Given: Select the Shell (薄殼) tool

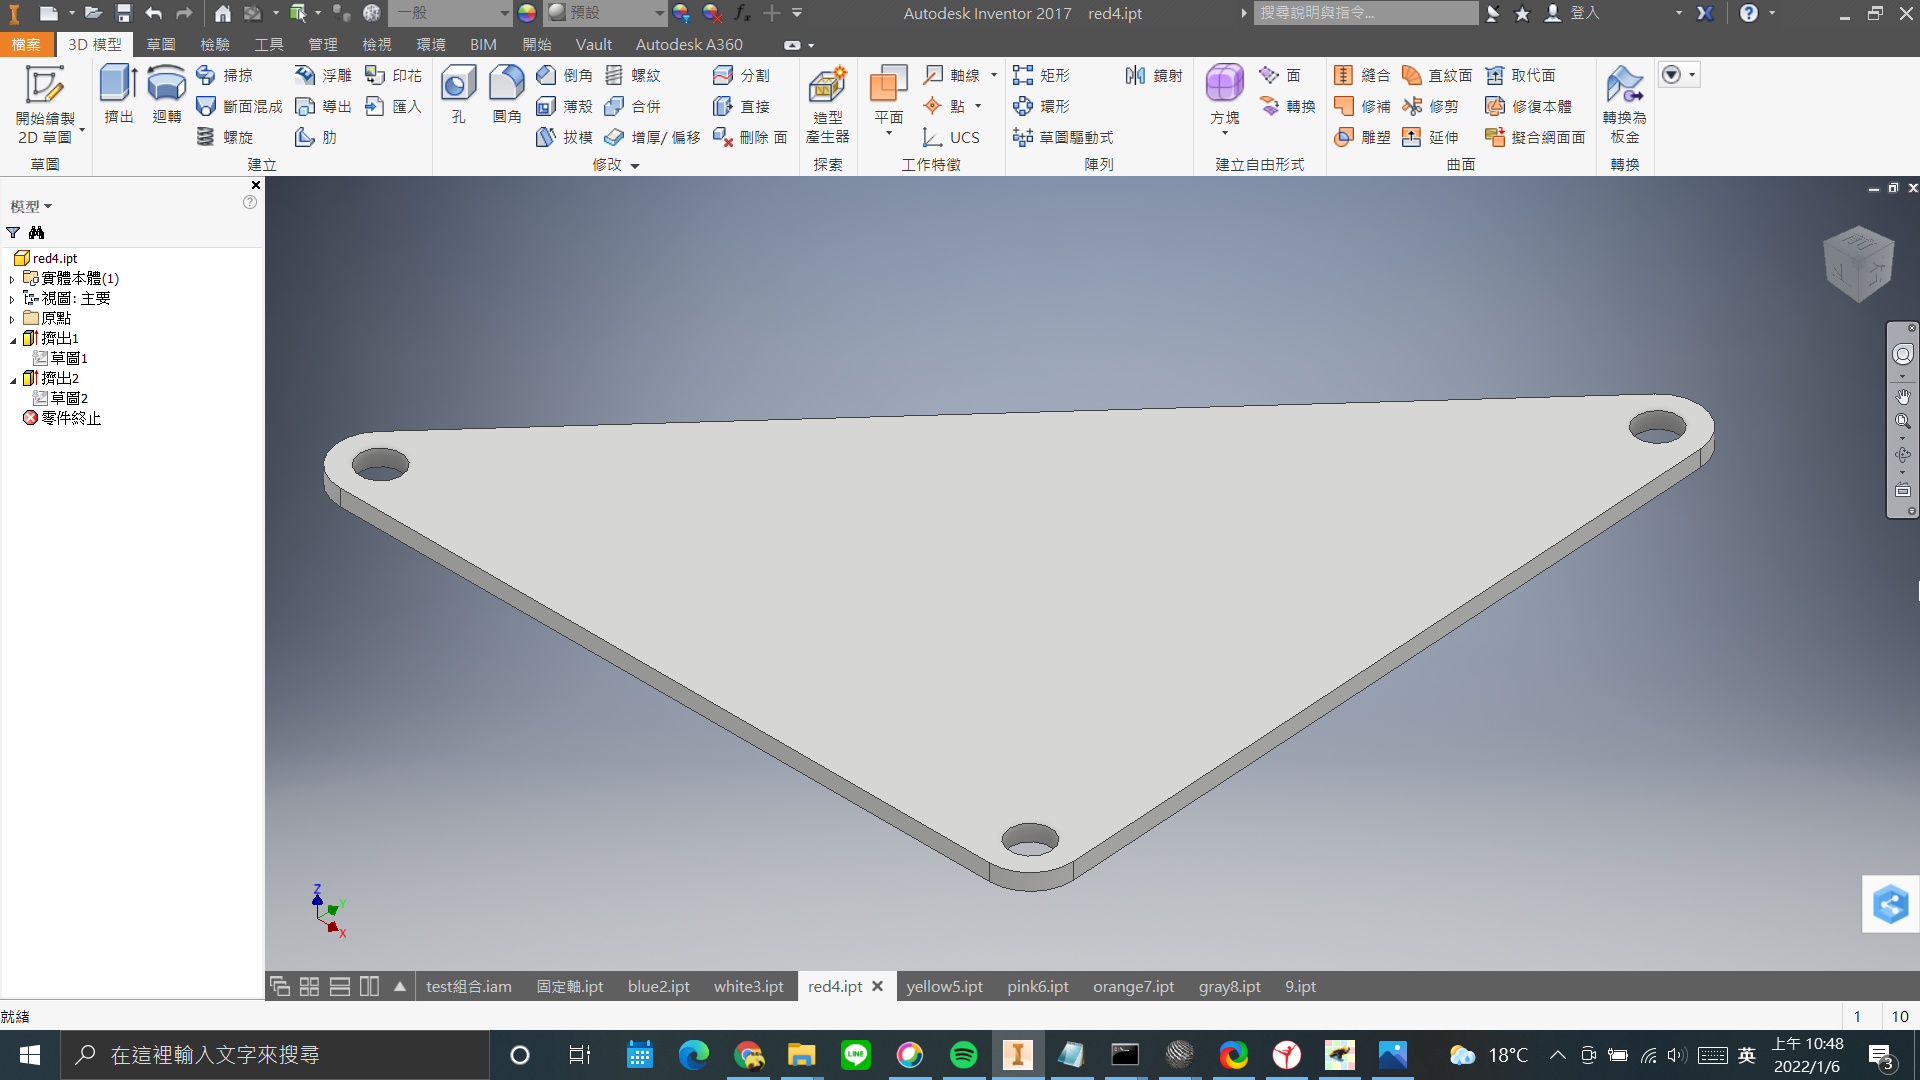Looking at the screenshot, I should [x=564, y=106].
